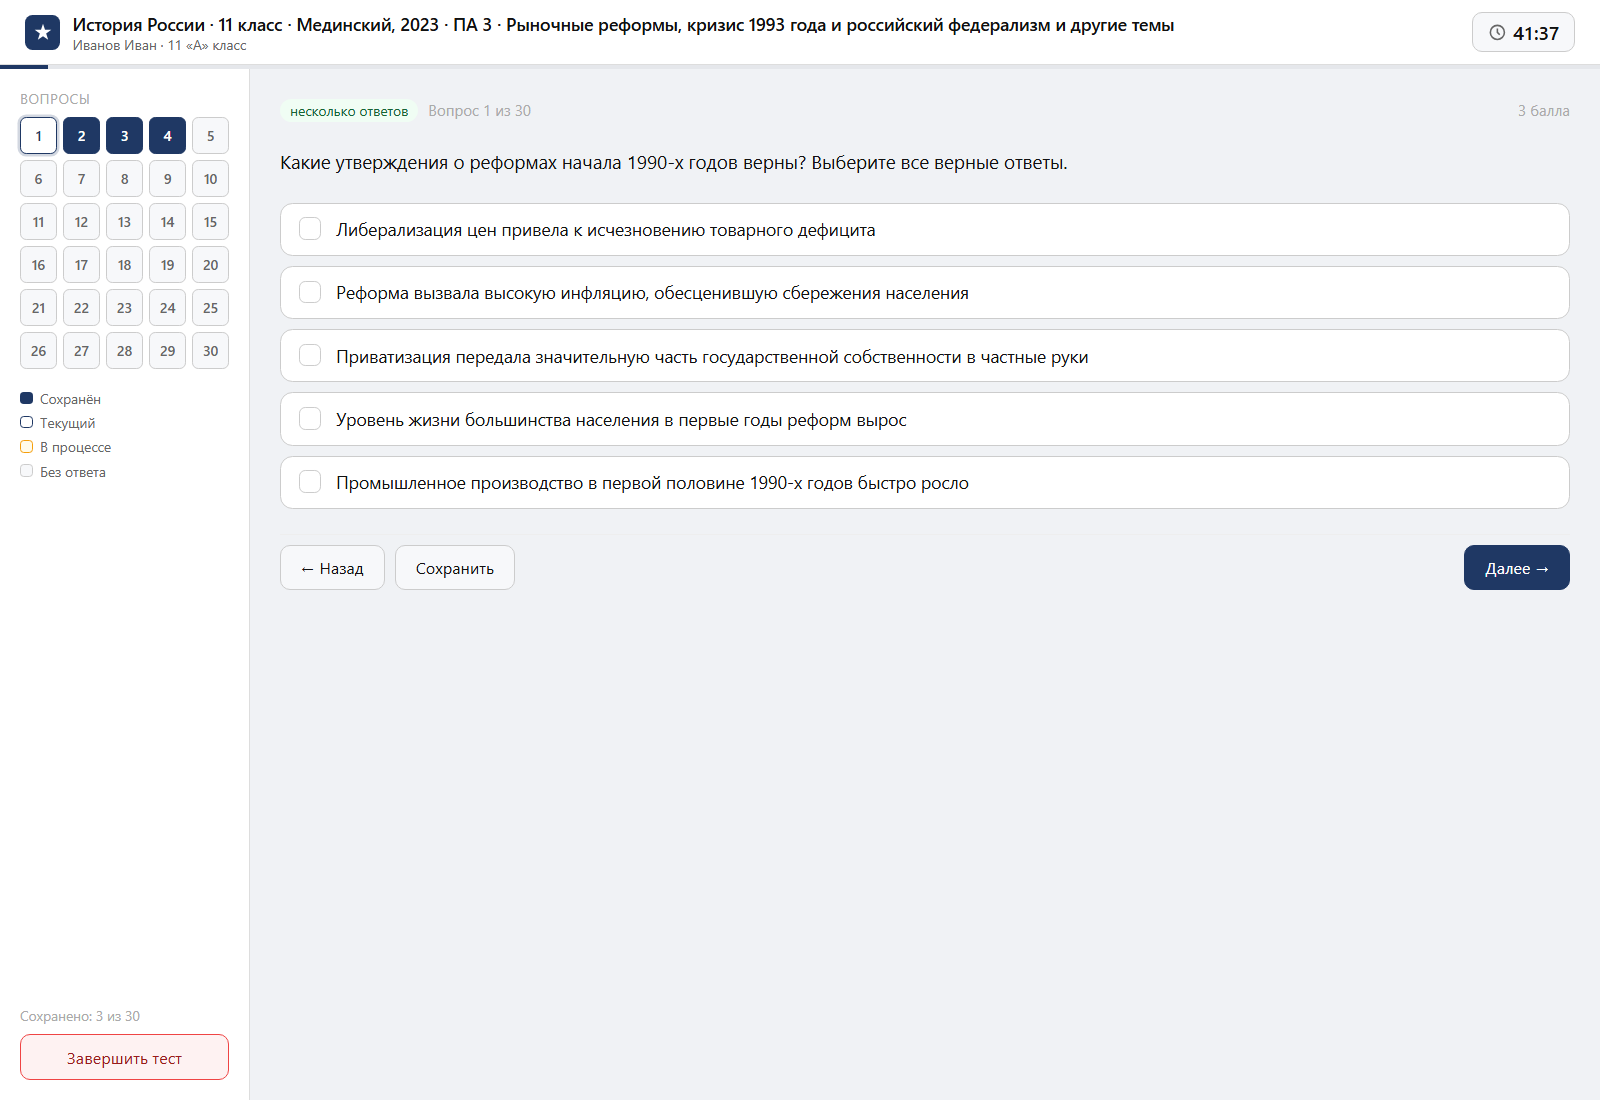
Task: Go to question 21 tile
Action: (x=38, y=308)
